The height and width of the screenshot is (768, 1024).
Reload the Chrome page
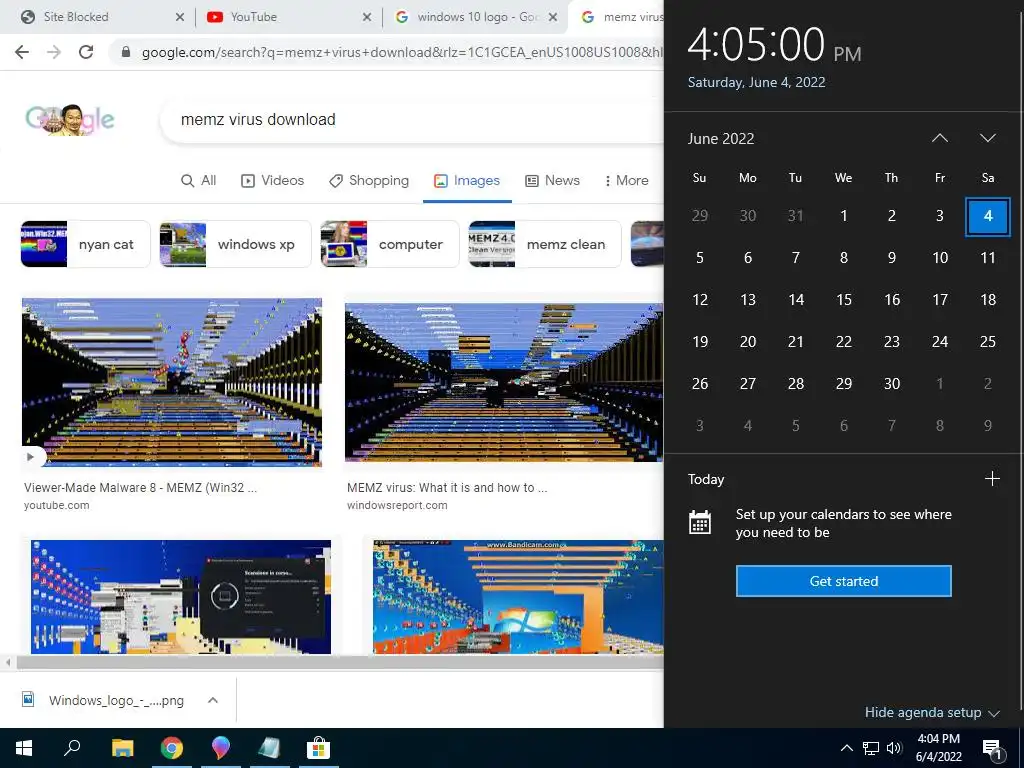point(86,52)
